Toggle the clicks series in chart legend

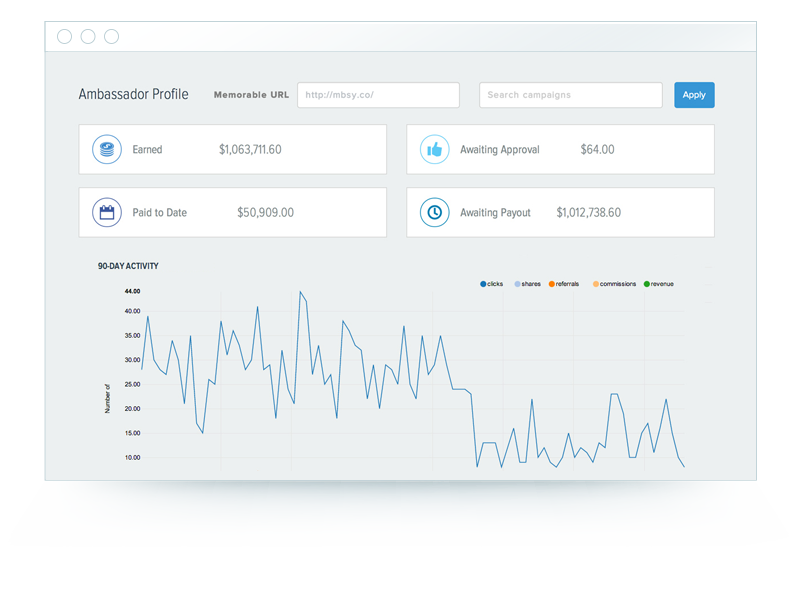point(491,284)
